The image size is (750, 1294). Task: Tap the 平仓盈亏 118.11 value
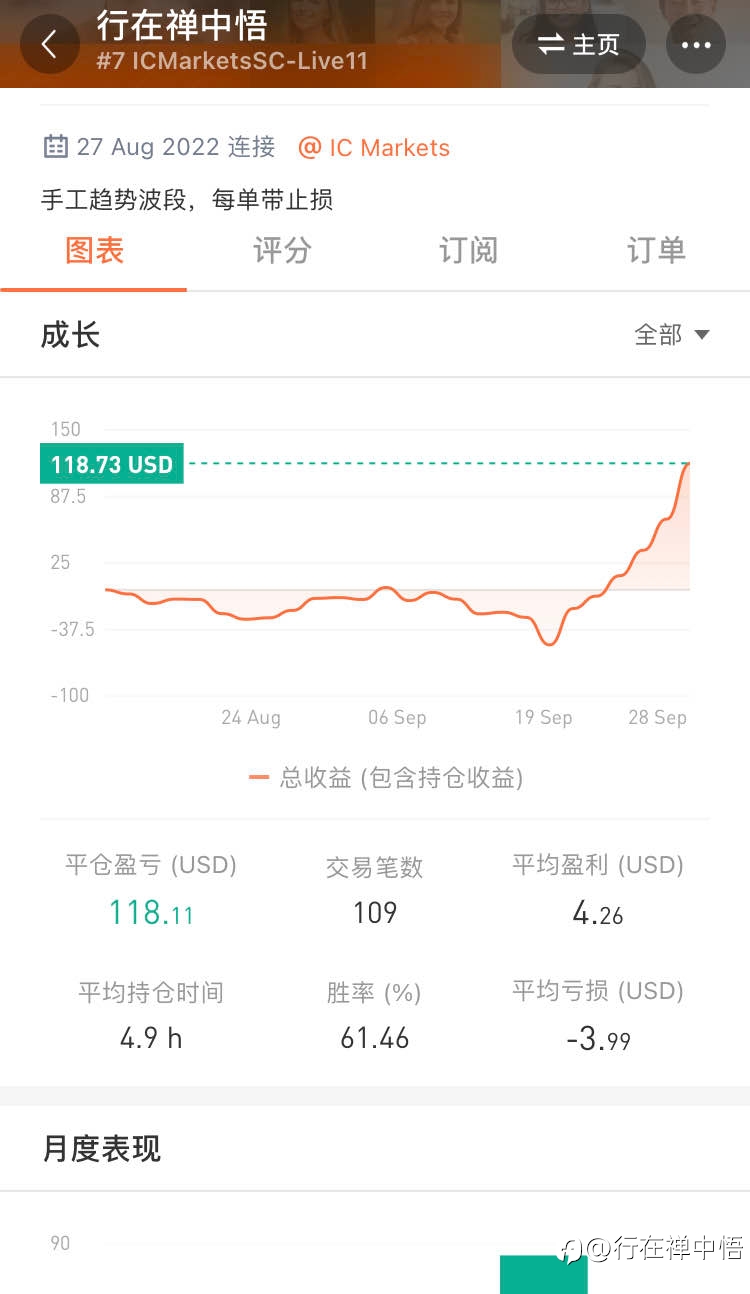(x=151, y=912)
